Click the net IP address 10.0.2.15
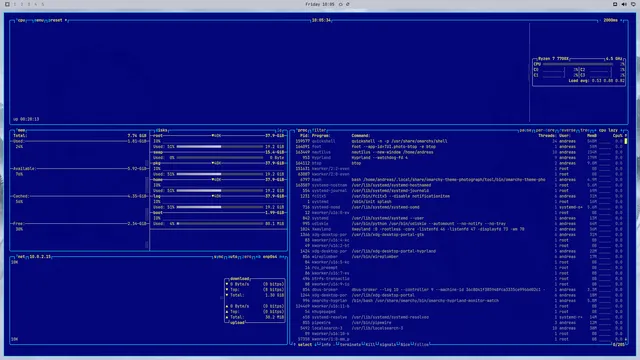 (40, 257)
